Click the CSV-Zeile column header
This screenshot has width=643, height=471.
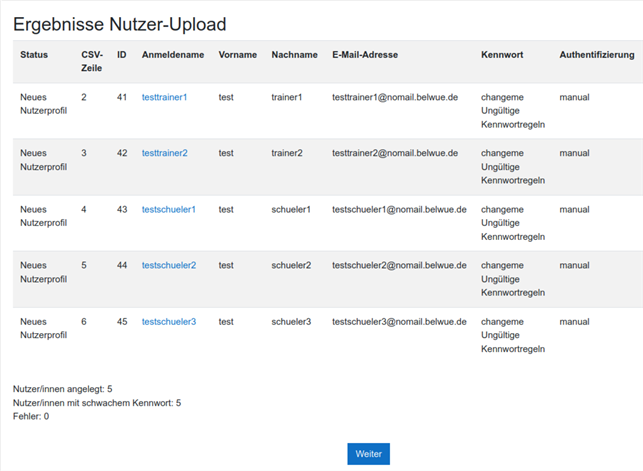point(91,62)
